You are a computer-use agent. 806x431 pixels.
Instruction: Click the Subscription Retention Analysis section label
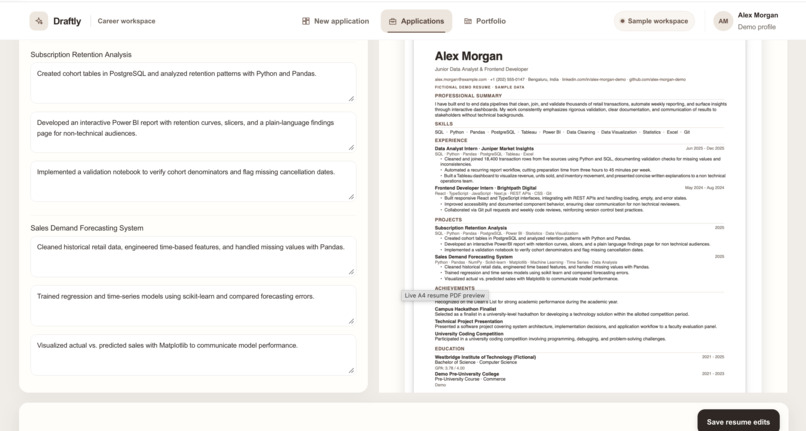[81, 55]
